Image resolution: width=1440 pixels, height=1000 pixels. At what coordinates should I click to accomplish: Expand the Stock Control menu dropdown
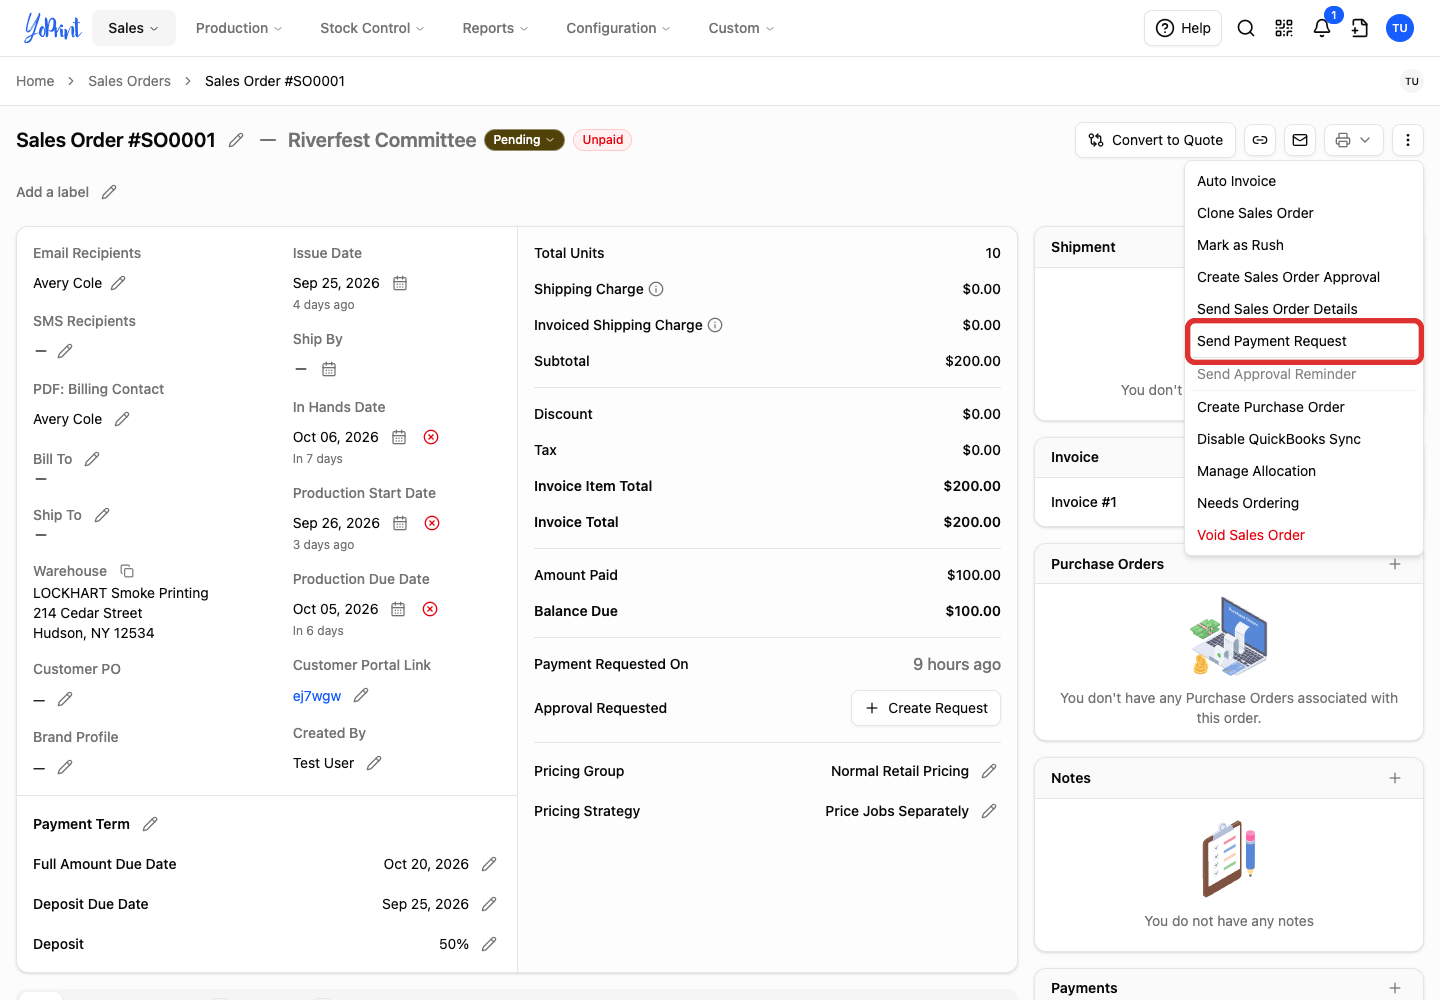tap(372, 28)
